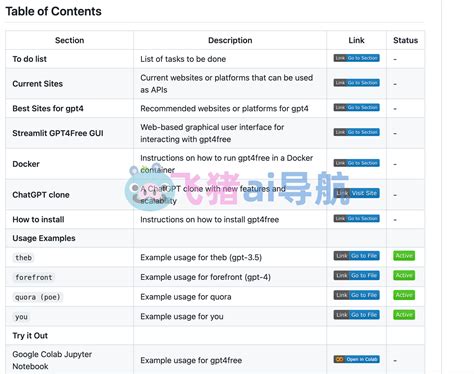Screen dimensions: 474x374
Task: Click the Google Colab Jupyter Notebook cell
Action: pos(69,360)
